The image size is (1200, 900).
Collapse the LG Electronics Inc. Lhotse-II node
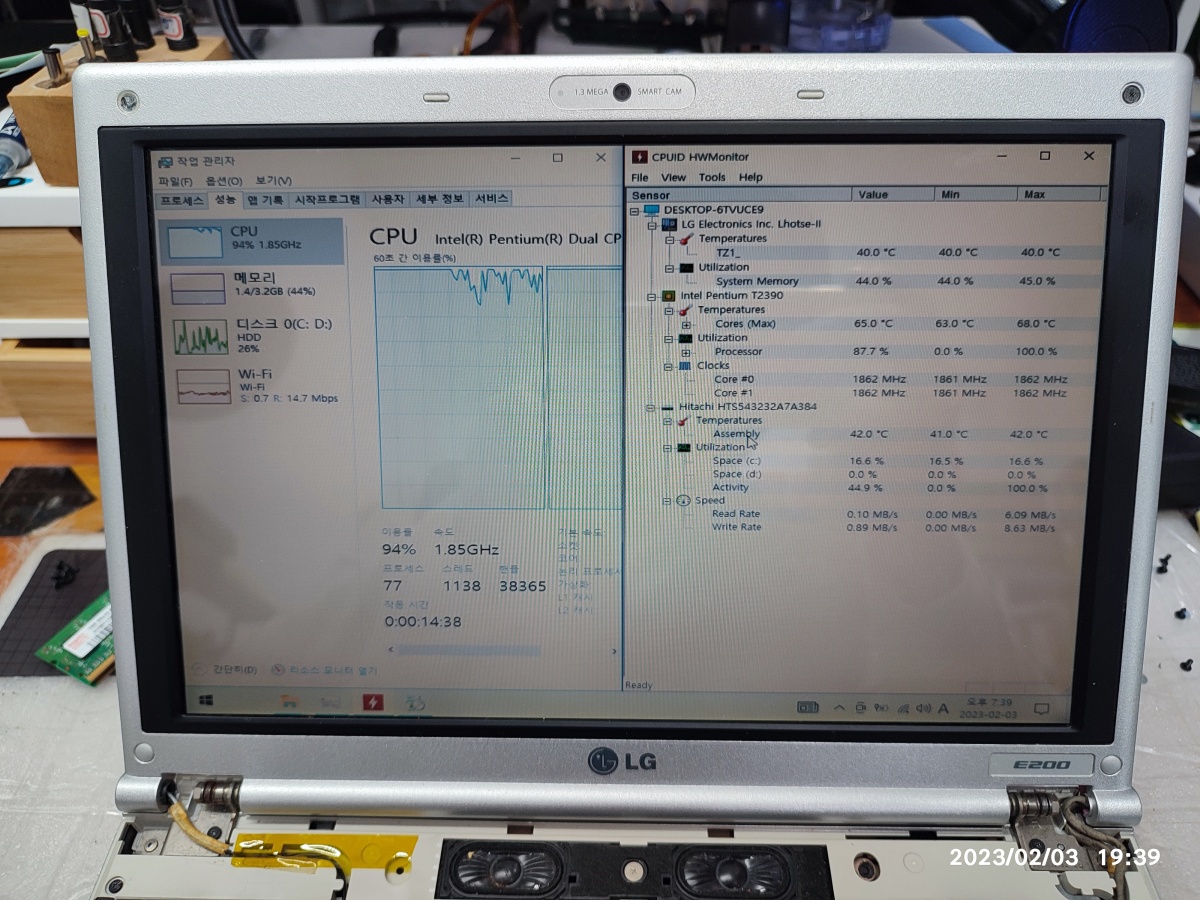[x=652, y=224]
